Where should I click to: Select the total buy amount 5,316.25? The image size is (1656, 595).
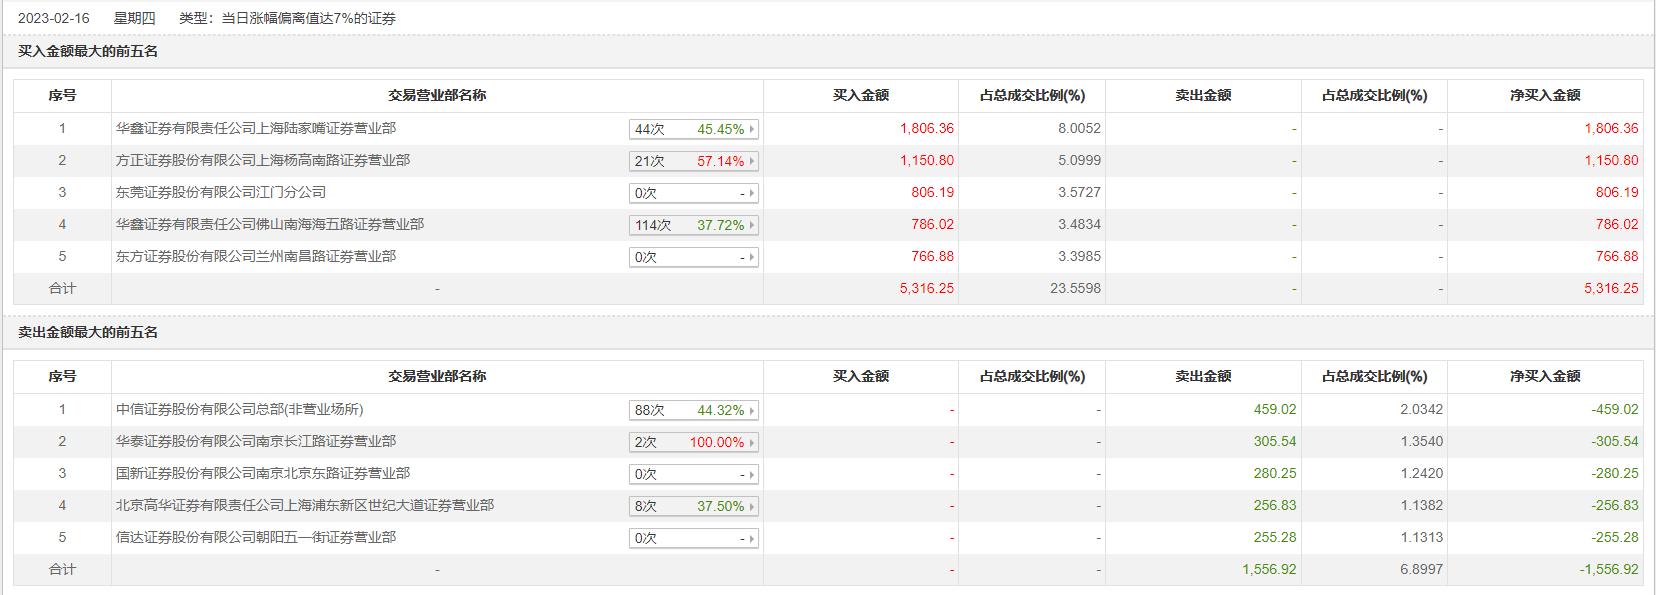[927, 288]
